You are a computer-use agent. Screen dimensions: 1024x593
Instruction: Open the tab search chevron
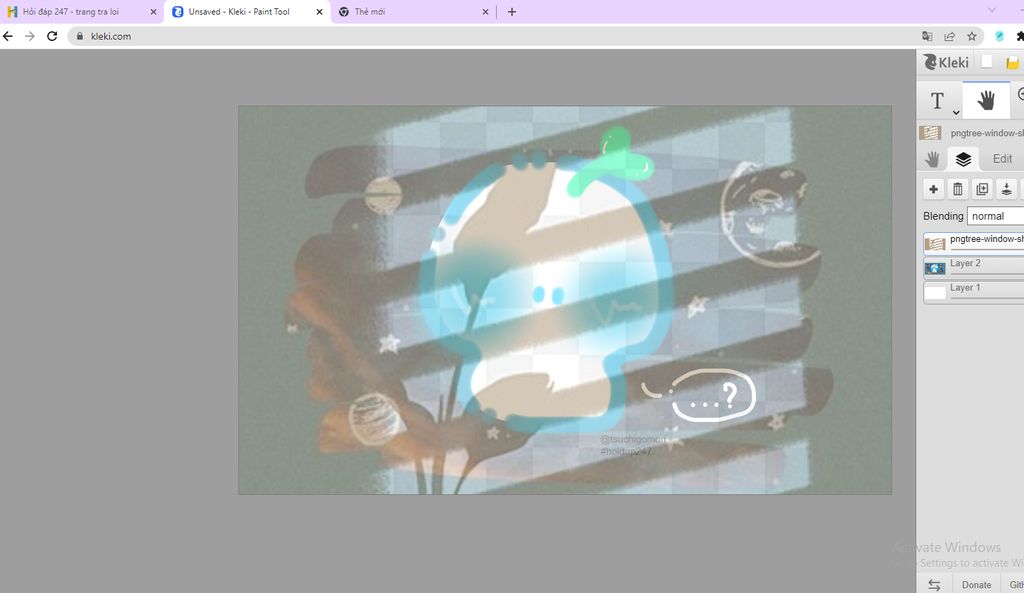pos(991,10)
